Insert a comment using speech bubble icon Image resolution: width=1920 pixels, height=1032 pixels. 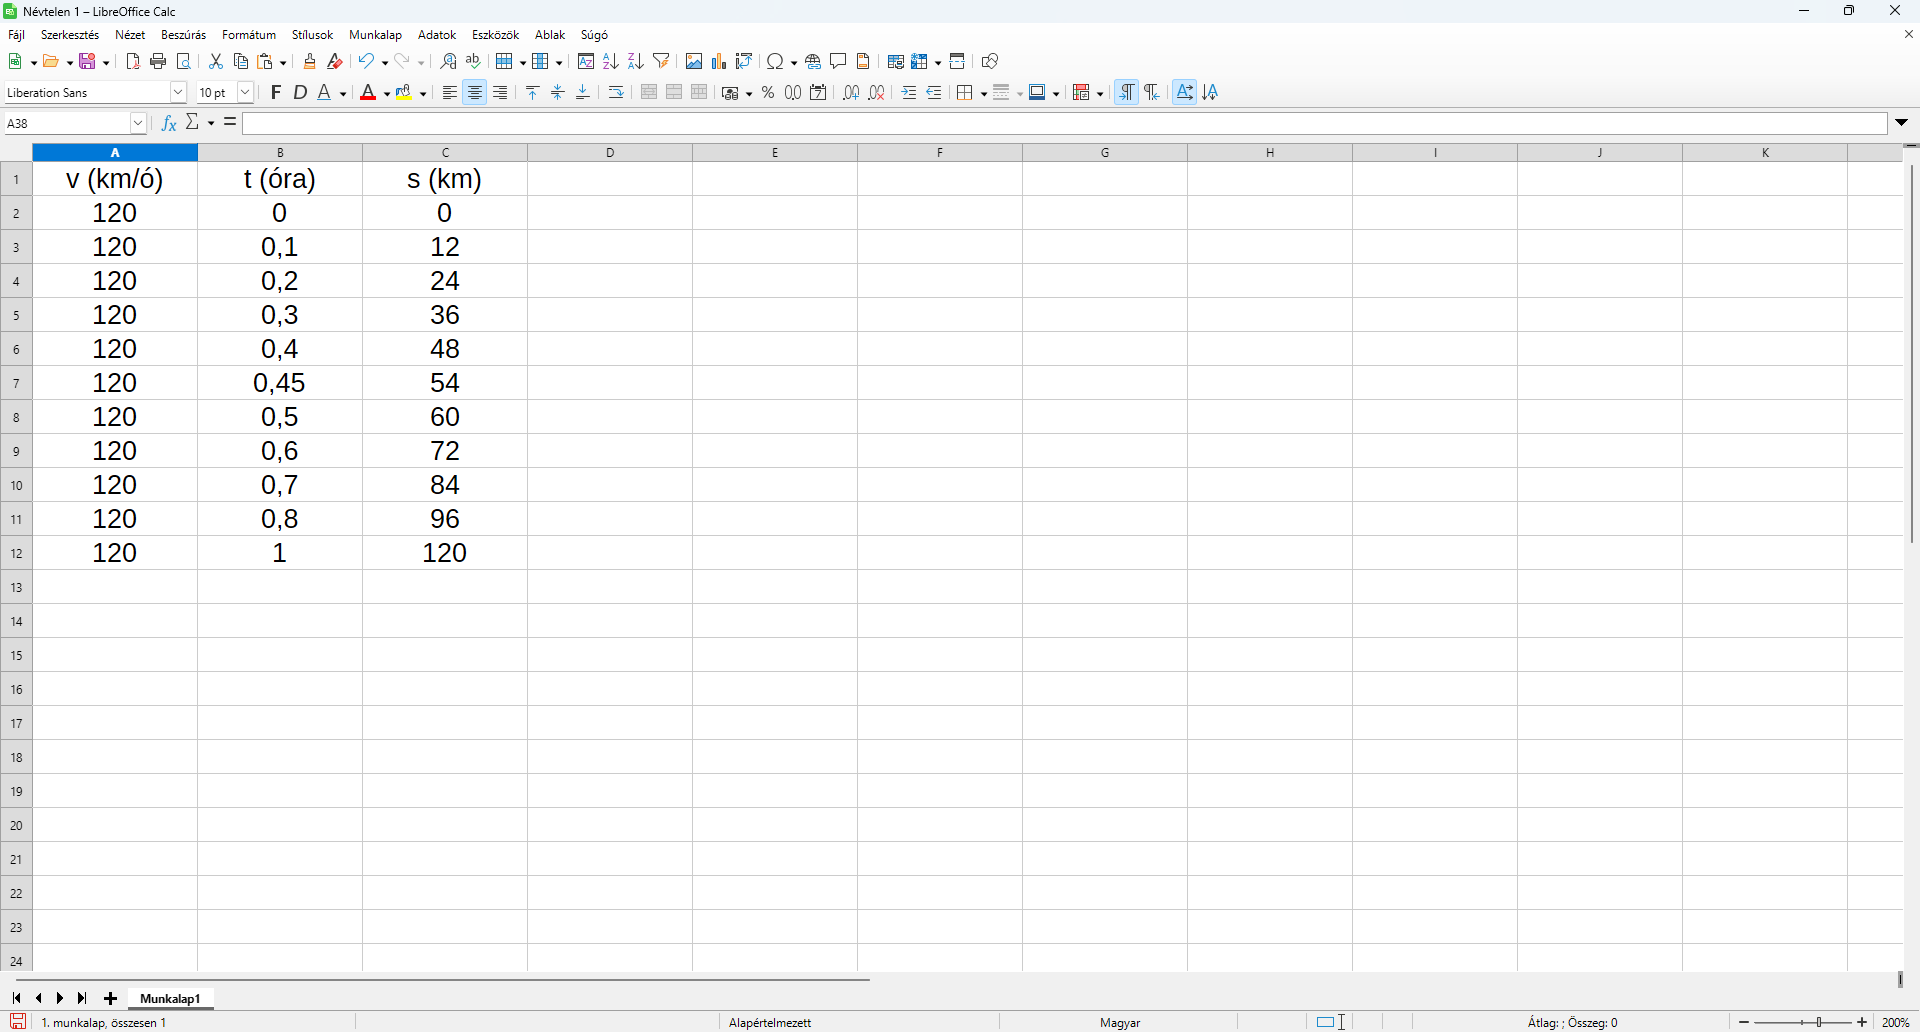839,62
